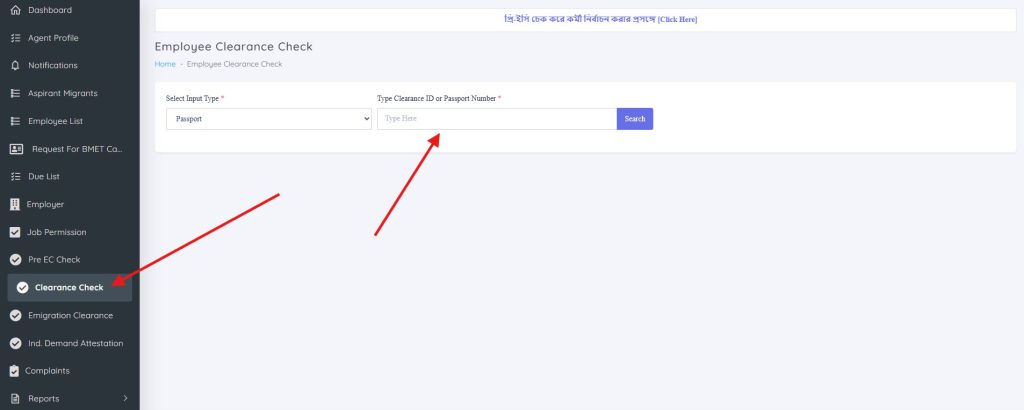The image size is (1024, 410).
Task: Click the Request For BMET Card icon
Action: pyautogui.click(x=17, y=149)
